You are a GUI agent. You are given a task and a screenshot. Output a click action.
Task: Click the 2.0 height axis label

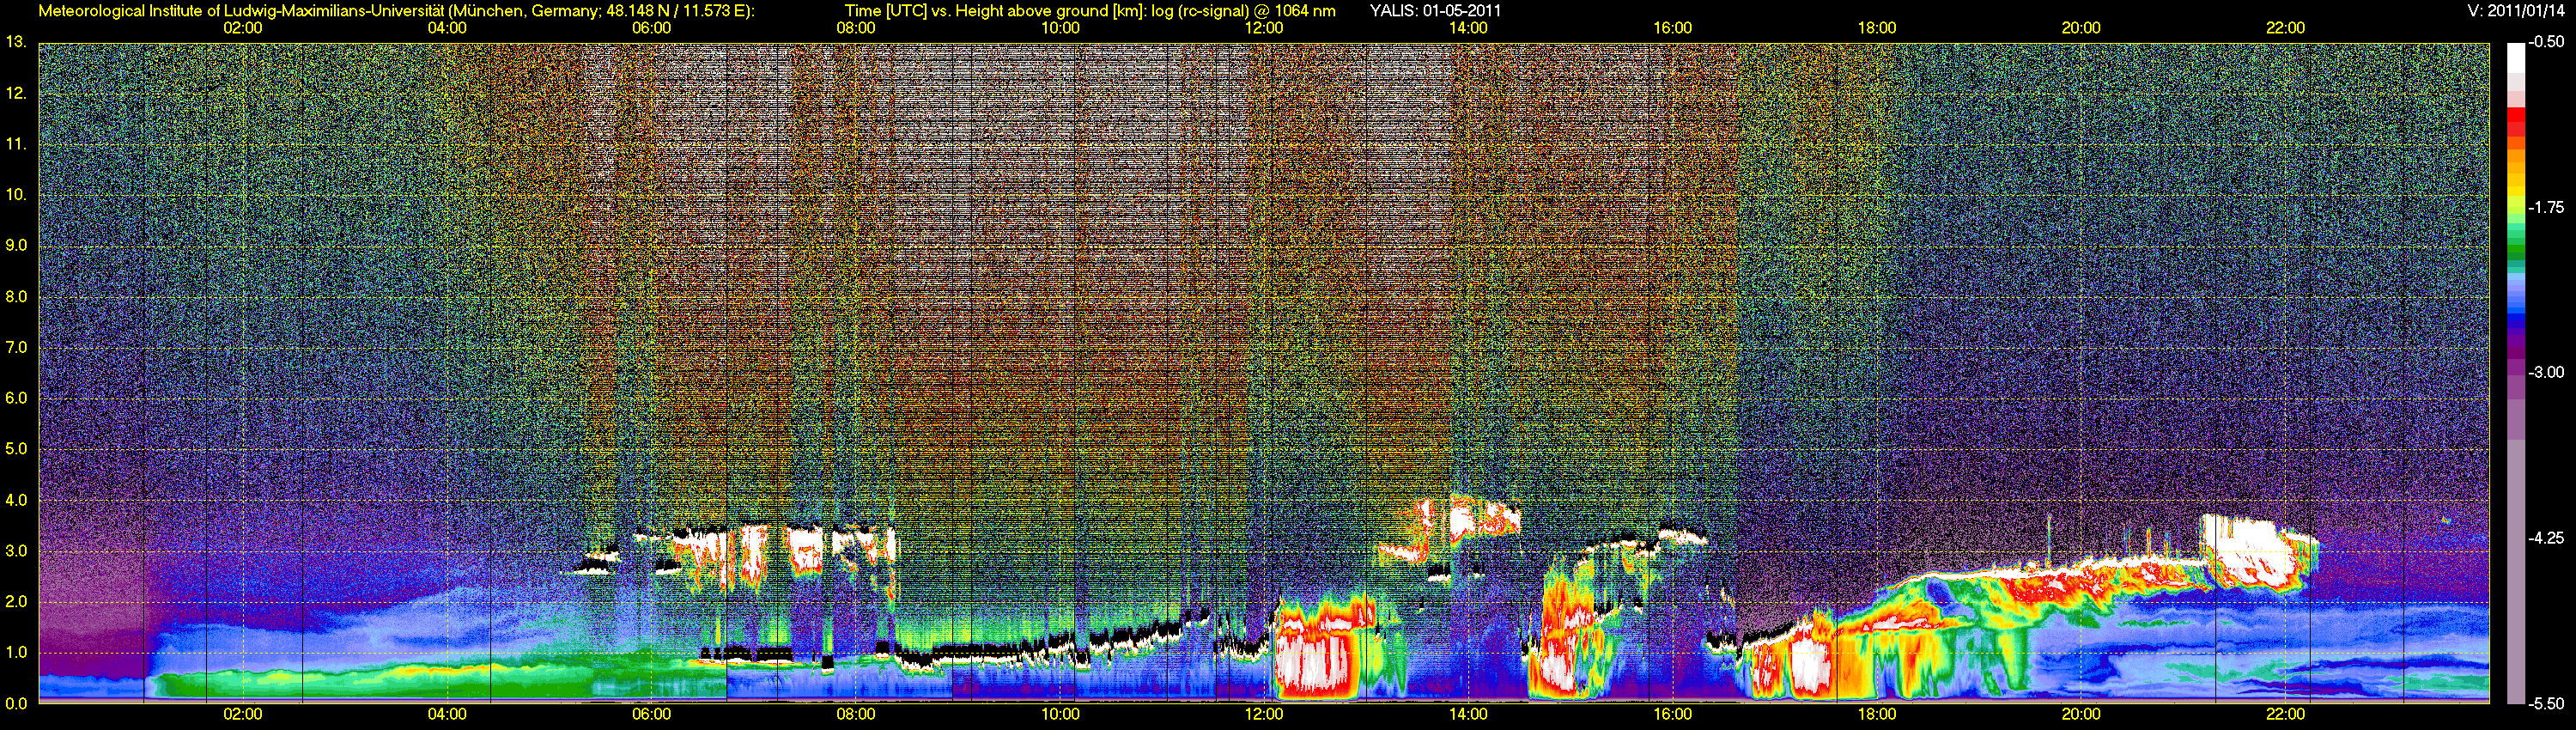pos(16,601)
